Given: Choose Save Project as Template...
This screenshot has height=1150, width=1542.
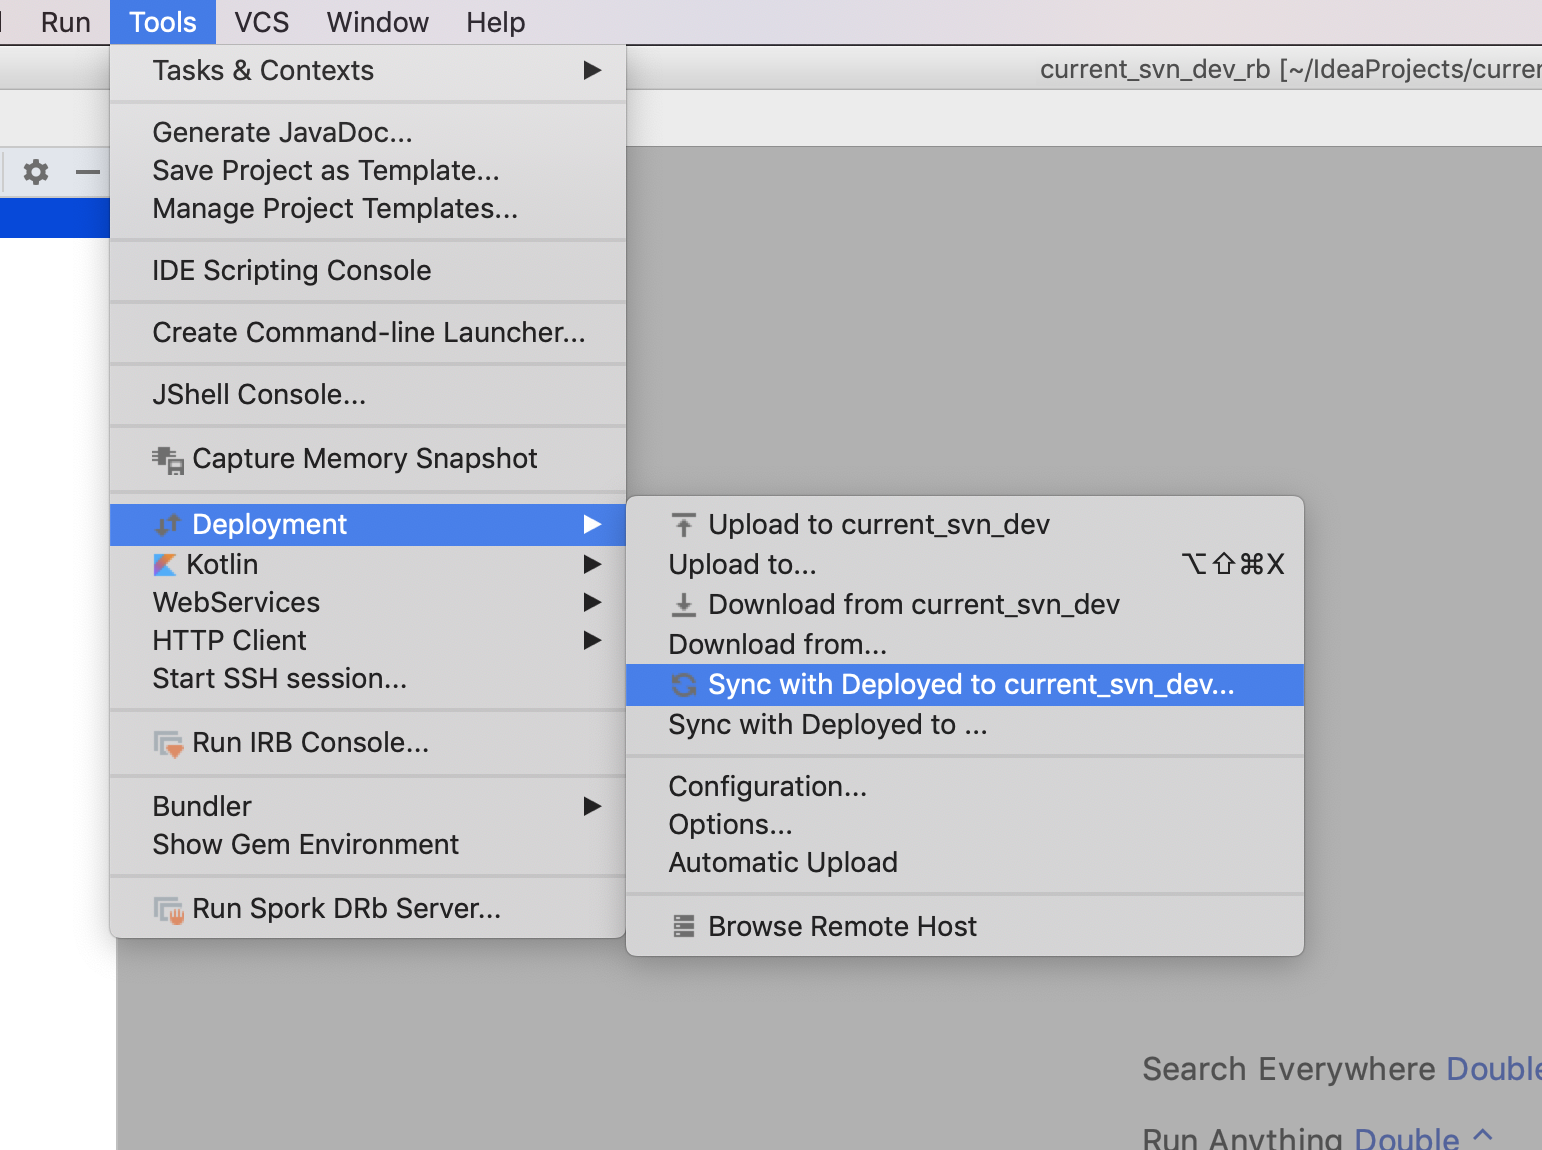Looking at the screenshot, I should (x=368, y=170).
